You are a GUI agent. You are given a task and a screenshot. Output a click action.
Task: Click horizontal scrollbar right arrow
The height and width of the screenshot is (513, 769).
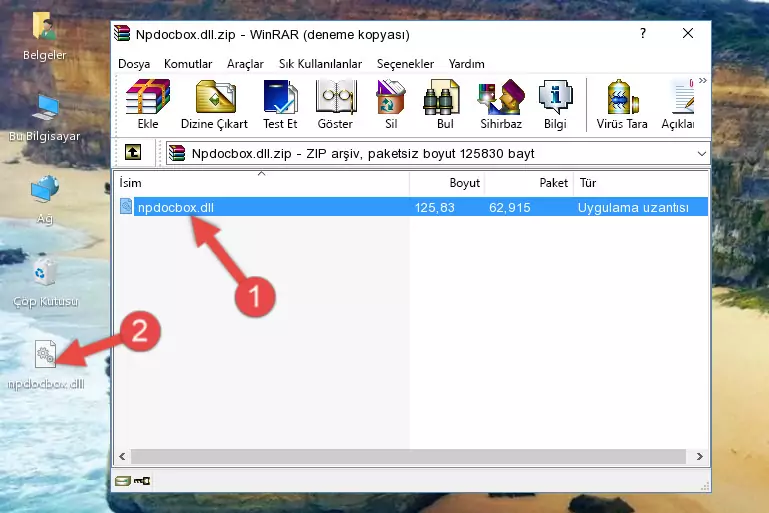[699, 457]
